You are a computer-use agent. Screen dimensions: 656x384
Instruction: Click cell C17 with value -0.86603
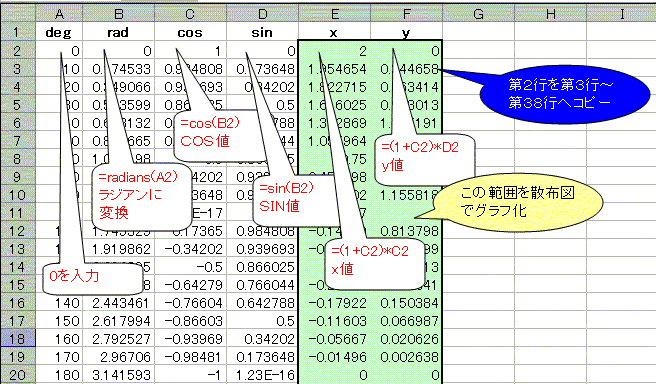coord(190,321)
